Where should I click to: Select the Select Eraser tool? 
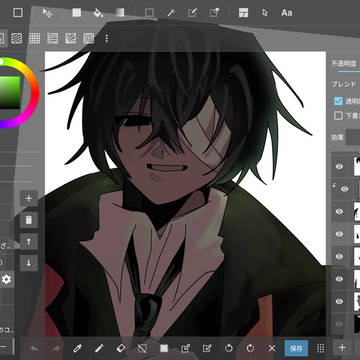[214, 13]
